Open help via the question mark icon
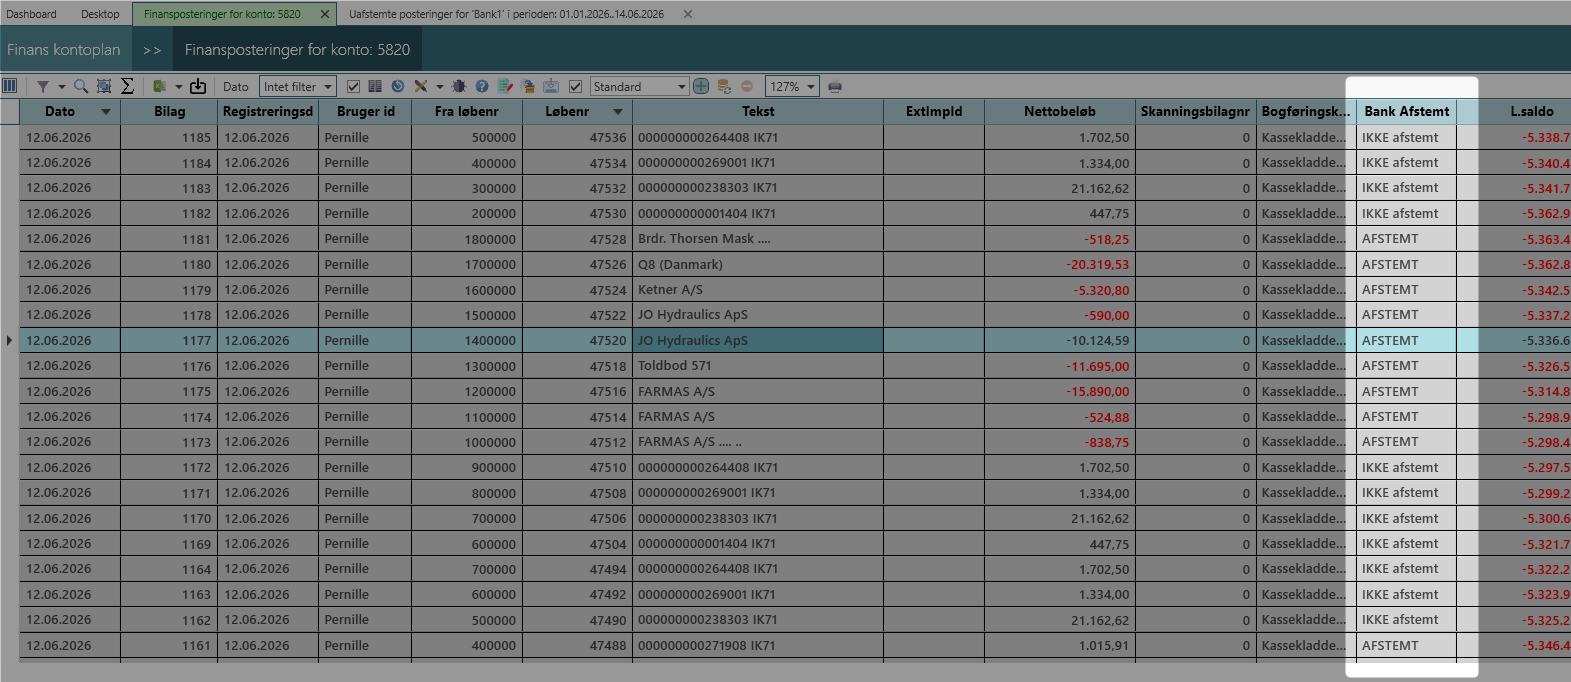1571x682 pixels. click(482, 86)
